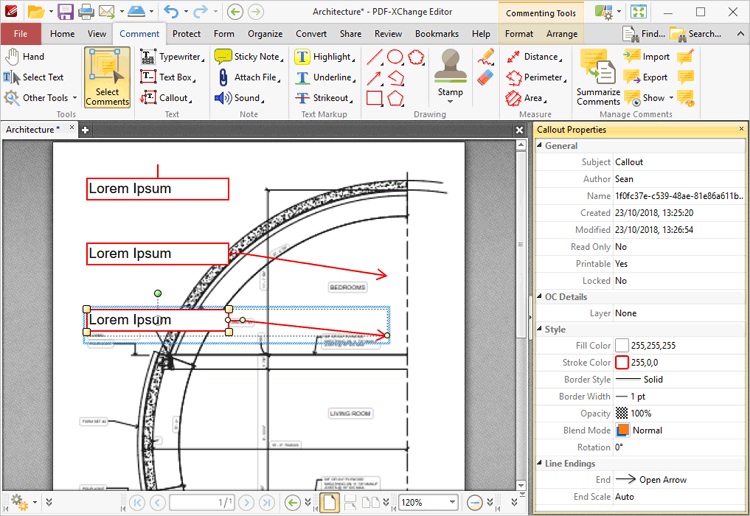Switch to the Home tab
The width and height of the screenshot is (750, 516).
coord(62,34)
